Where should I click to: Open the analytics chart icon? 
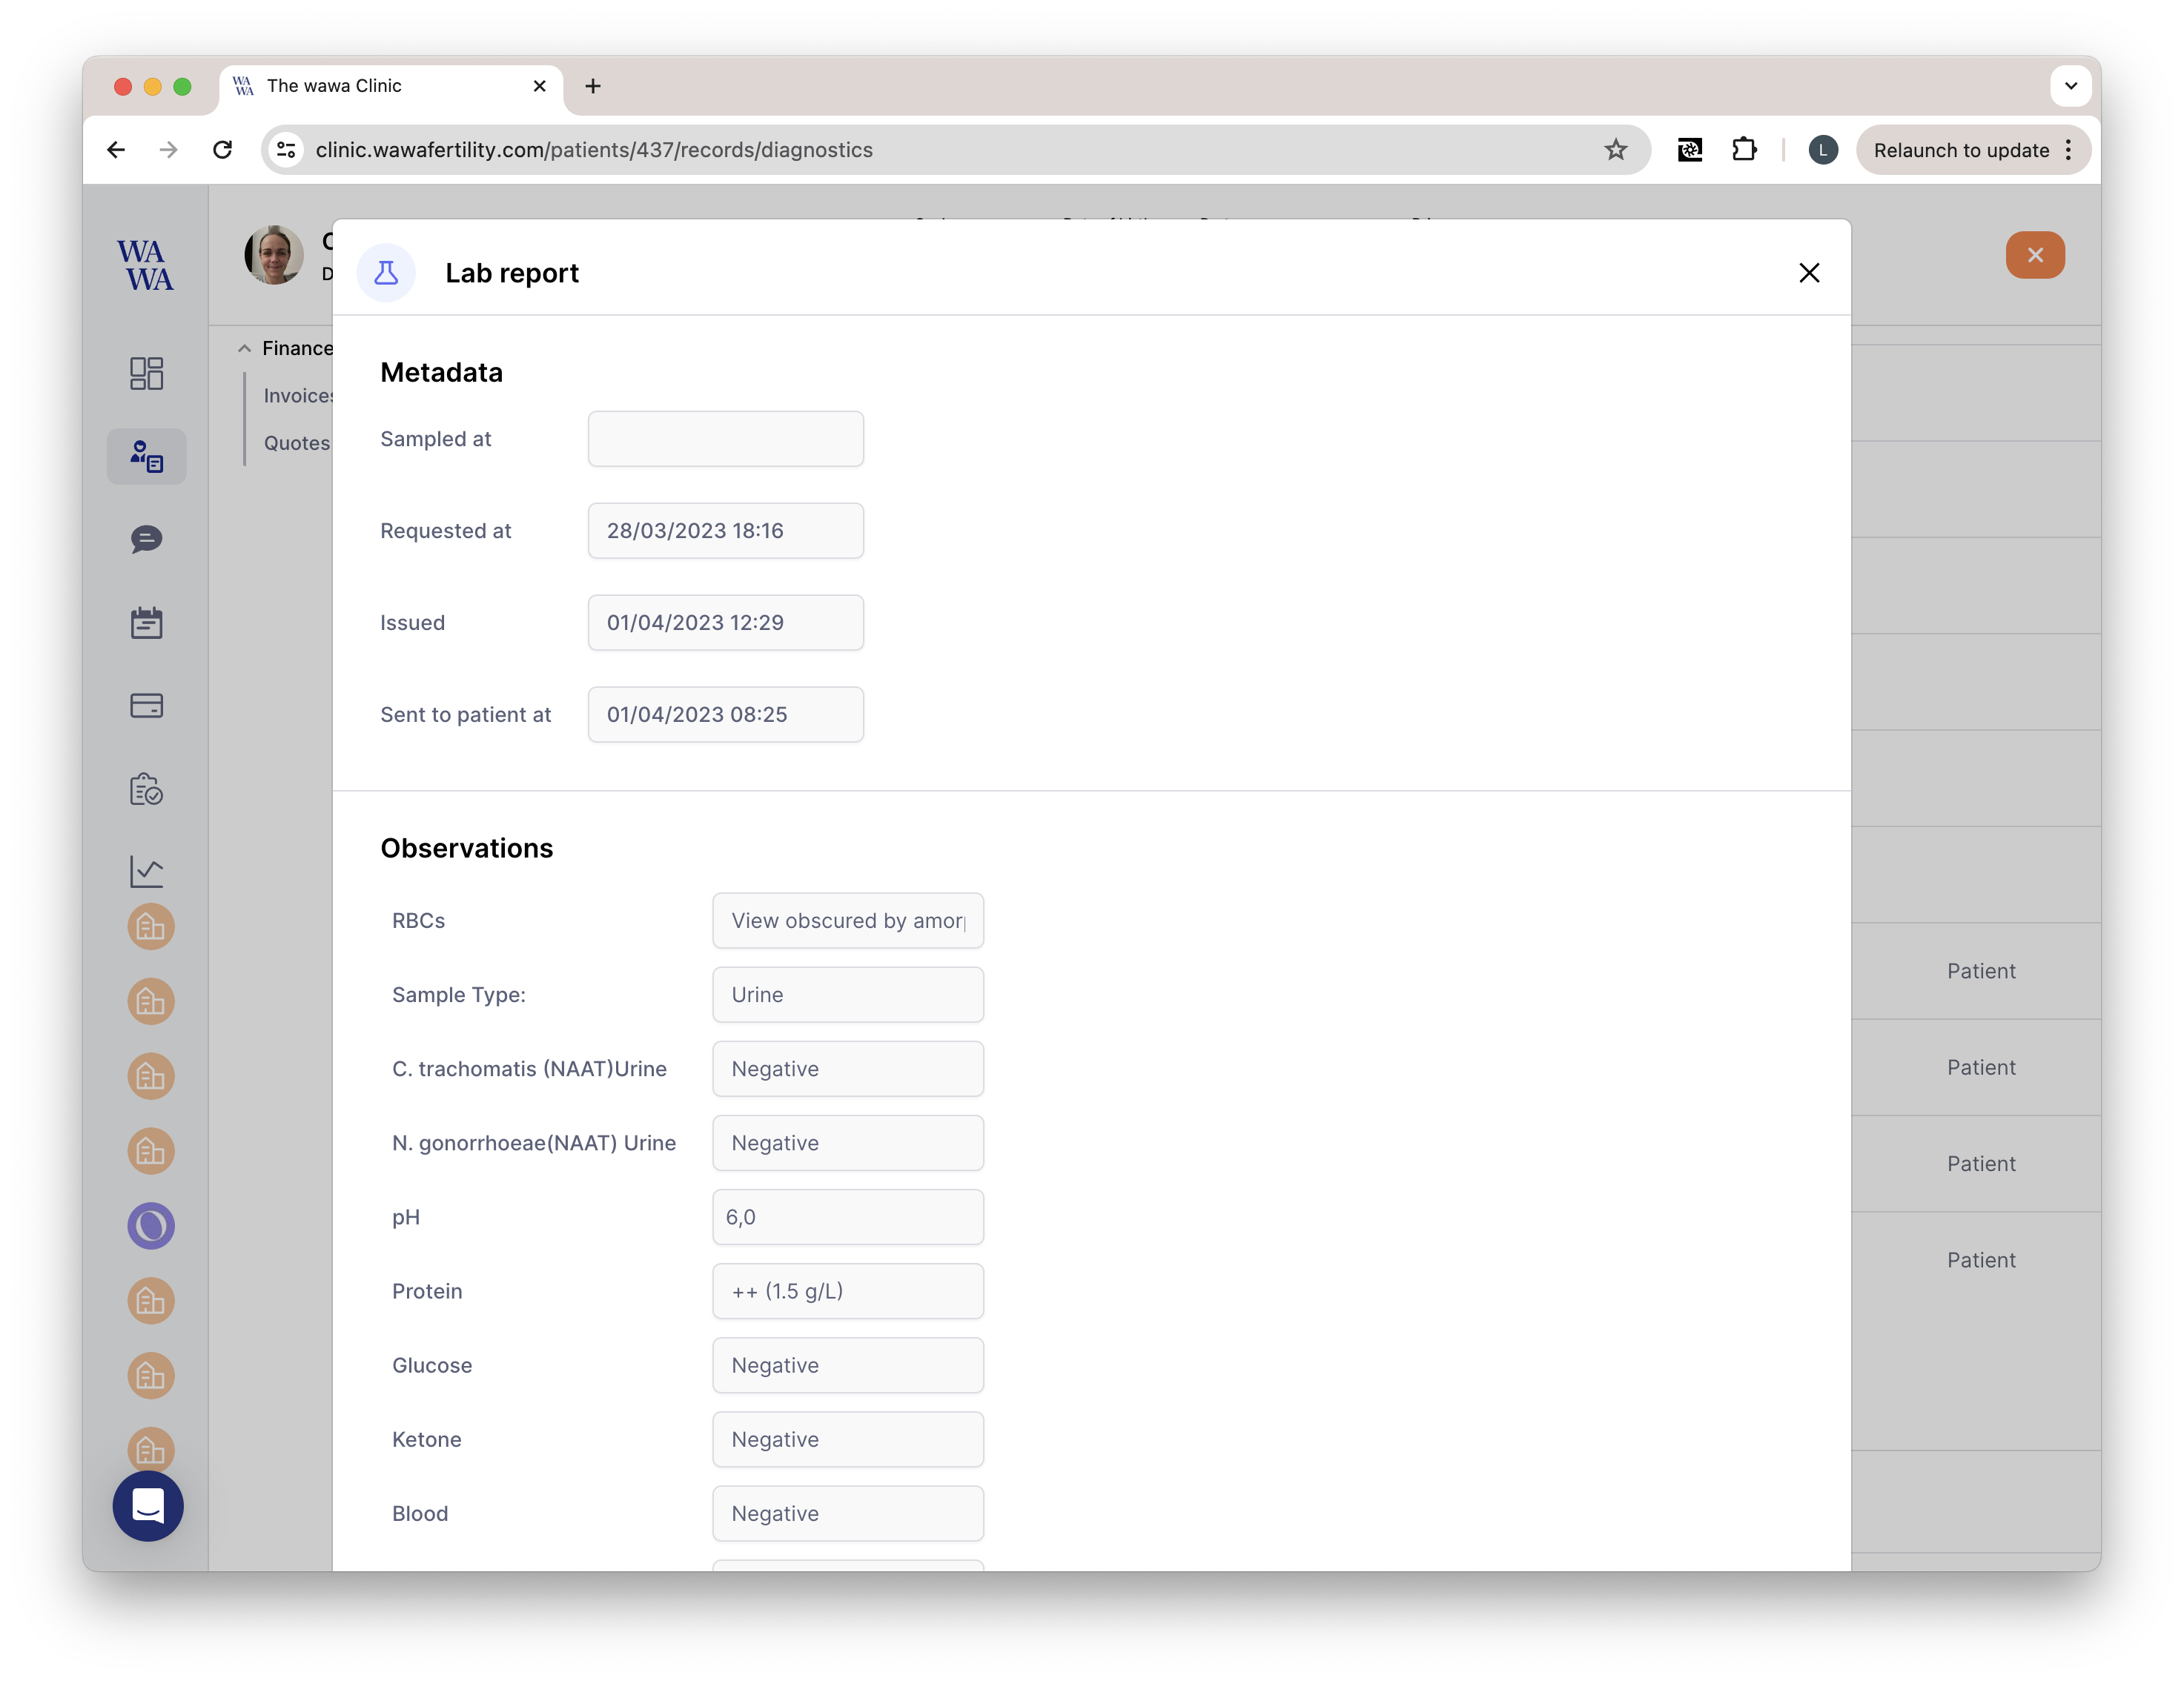click(x=146, y=871)
